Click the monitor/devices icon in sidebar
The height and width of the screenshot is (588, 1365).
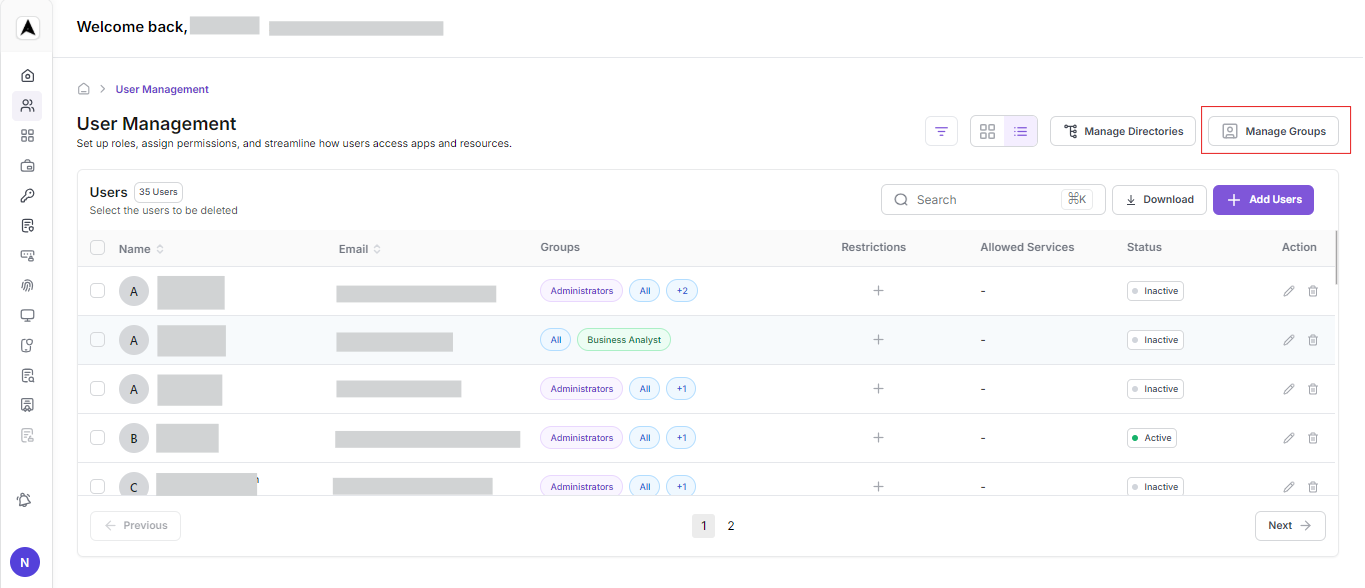[27, 315]
